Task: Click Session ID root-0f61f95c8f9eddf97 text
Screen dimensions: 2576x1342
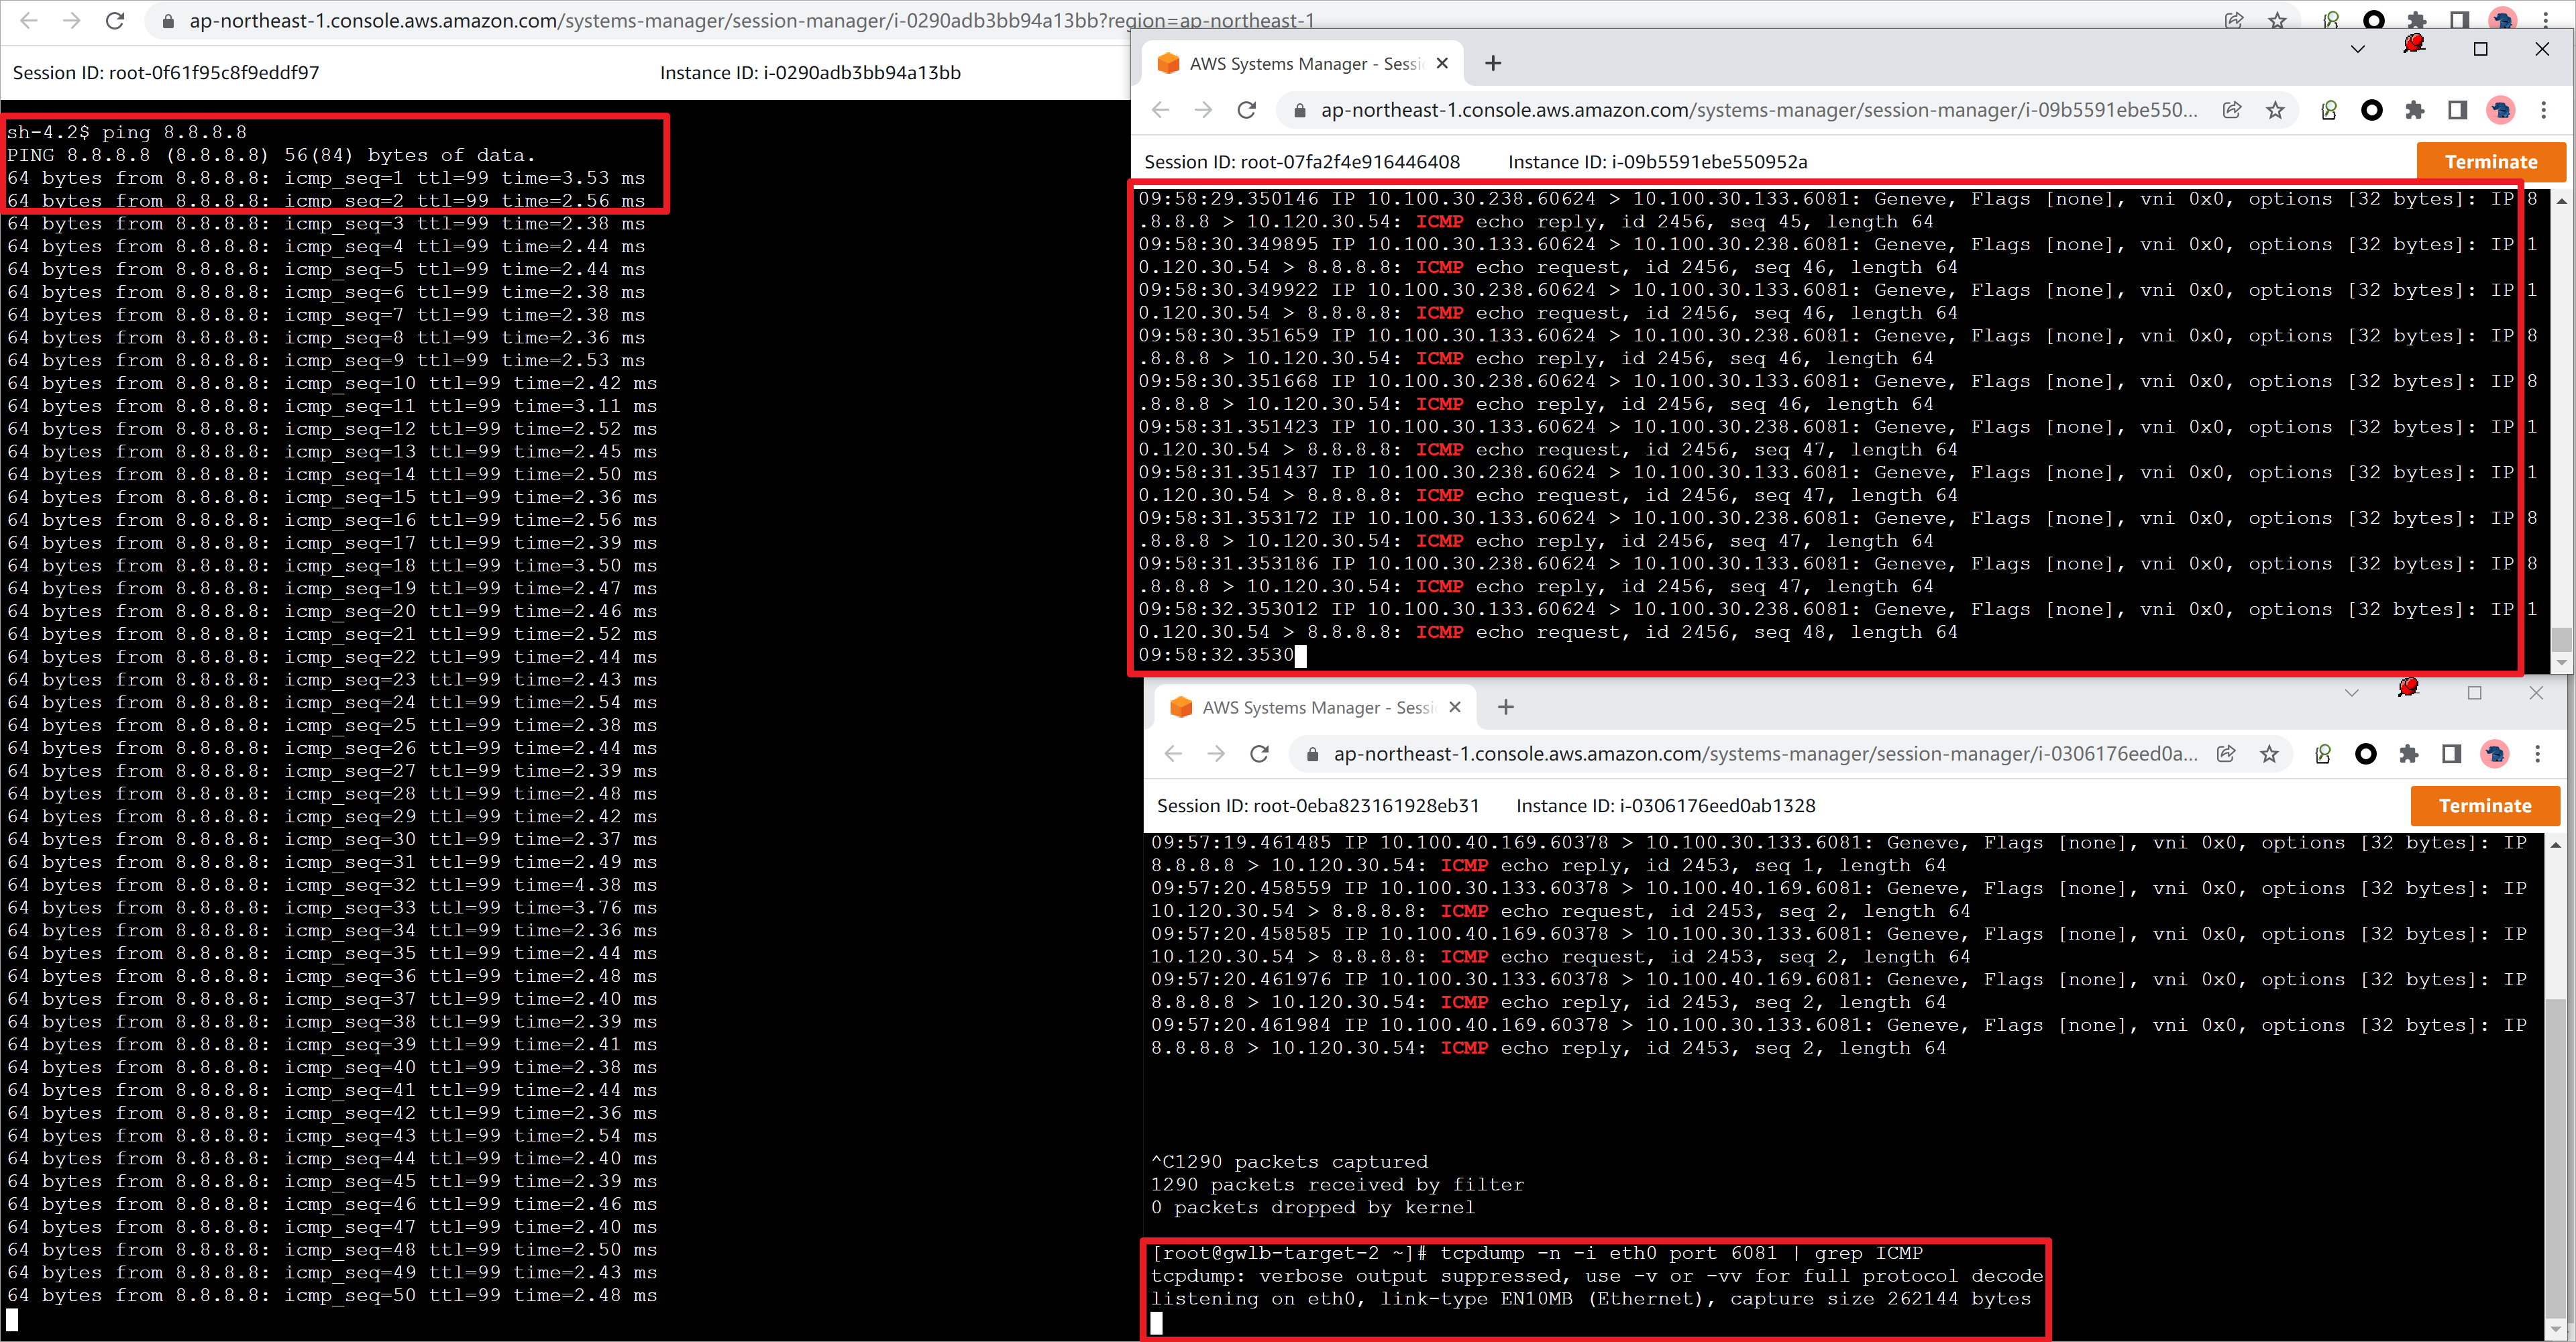Action: tap(166, 73)
